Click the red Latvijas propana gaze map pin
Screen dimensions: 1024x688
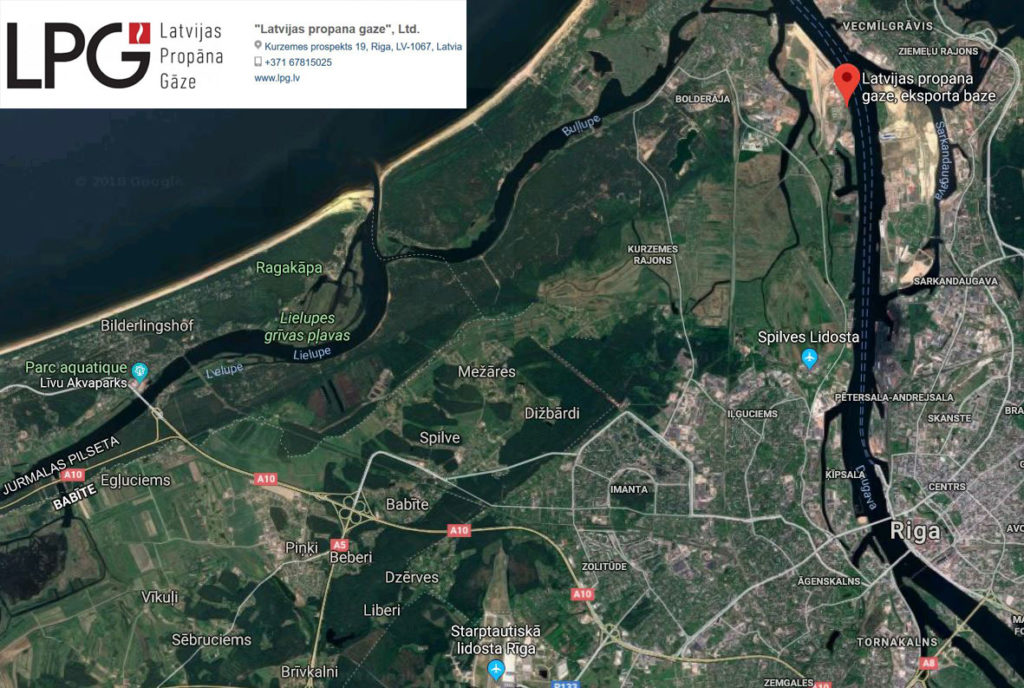(847, 84)
